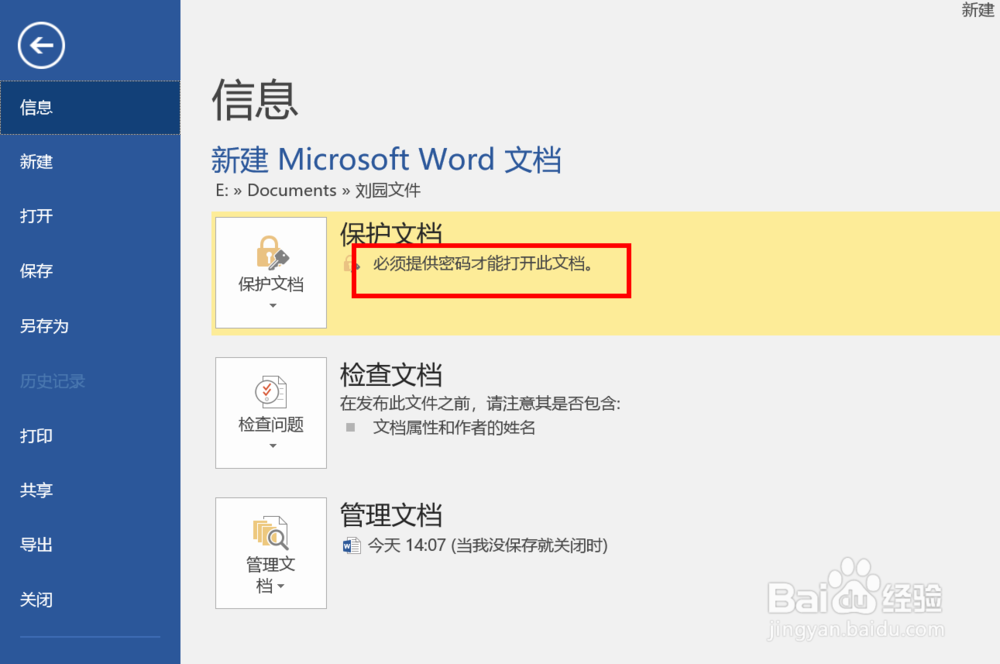The image size is (1000, 664).
Task: Choose 另存为 in the sidebar
Action: 90,326
